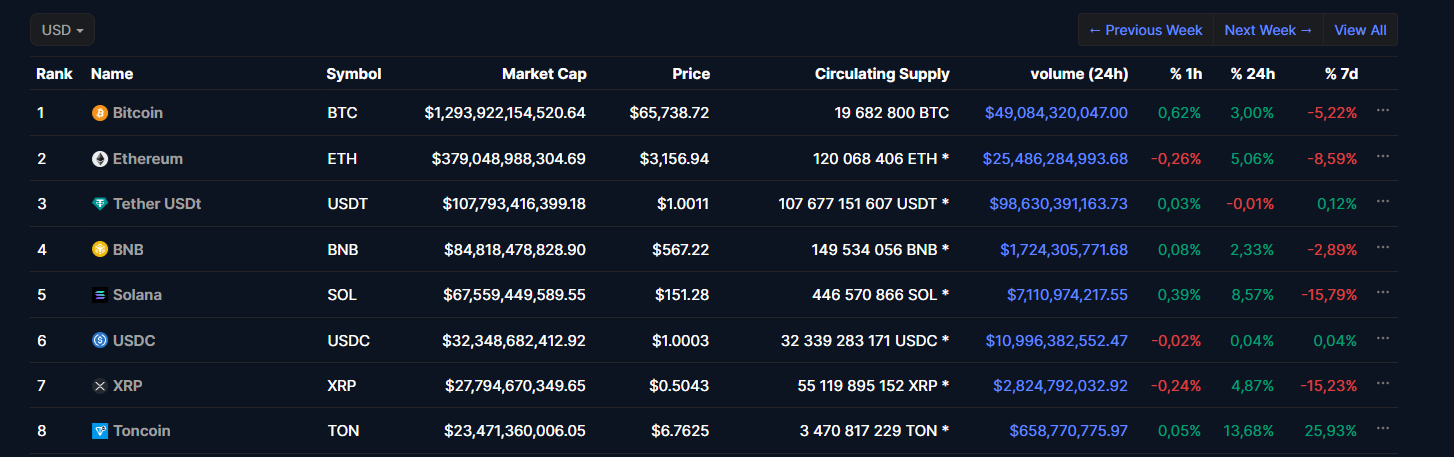Go to Previous Week
This screenshot has width=1454, height=457.
click(x=1146, y=30)
